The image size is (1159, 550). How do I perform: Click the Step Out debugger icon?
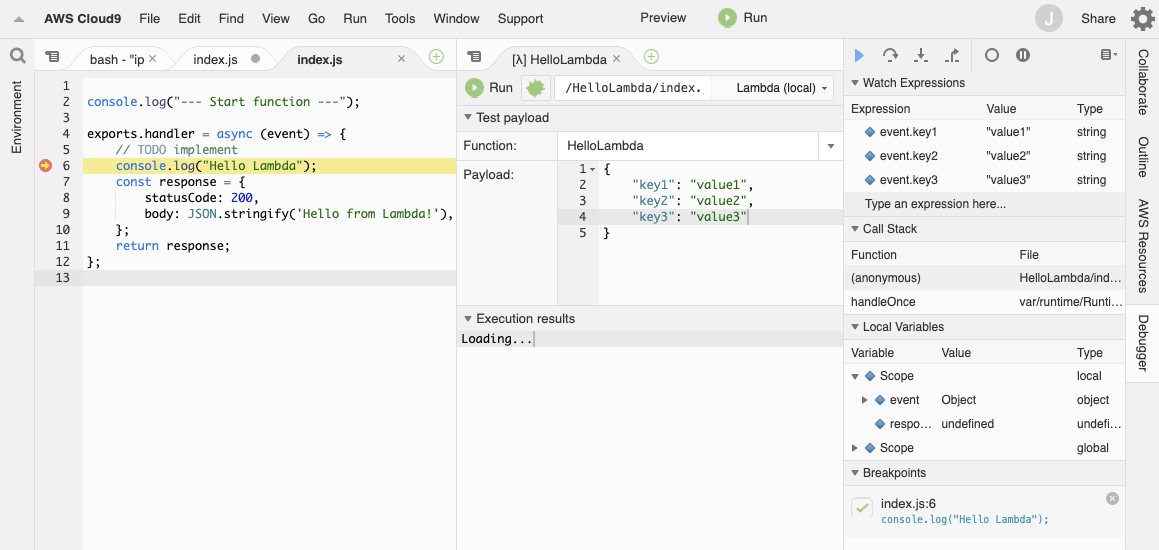[952, 55]
